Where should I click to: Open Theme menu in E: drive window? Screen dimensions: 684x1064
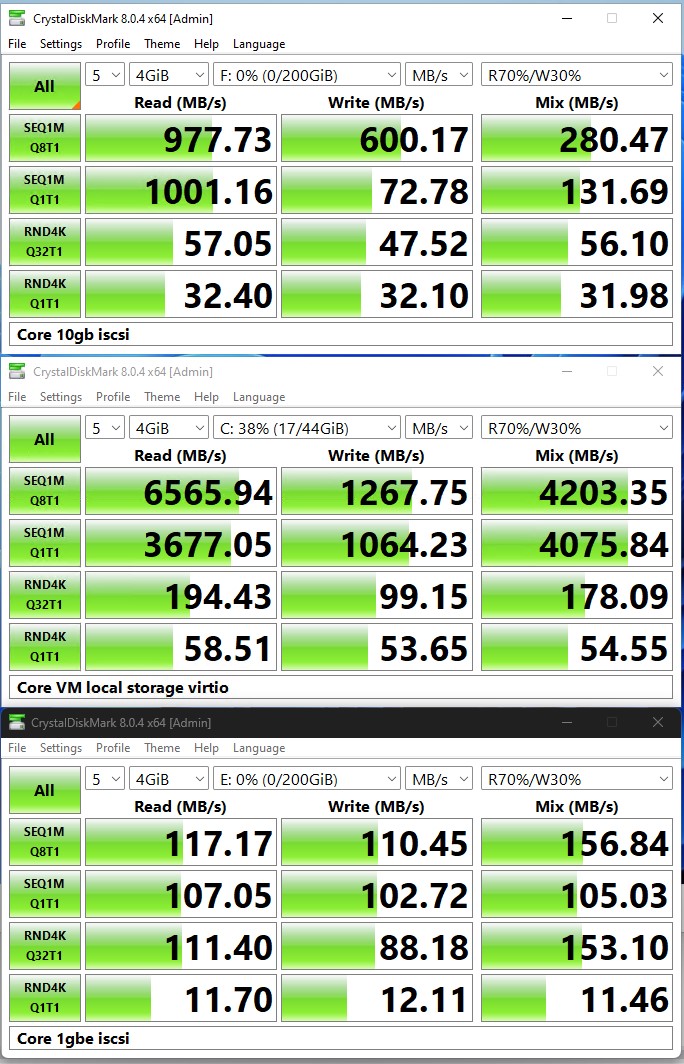(x=162, y=748)
